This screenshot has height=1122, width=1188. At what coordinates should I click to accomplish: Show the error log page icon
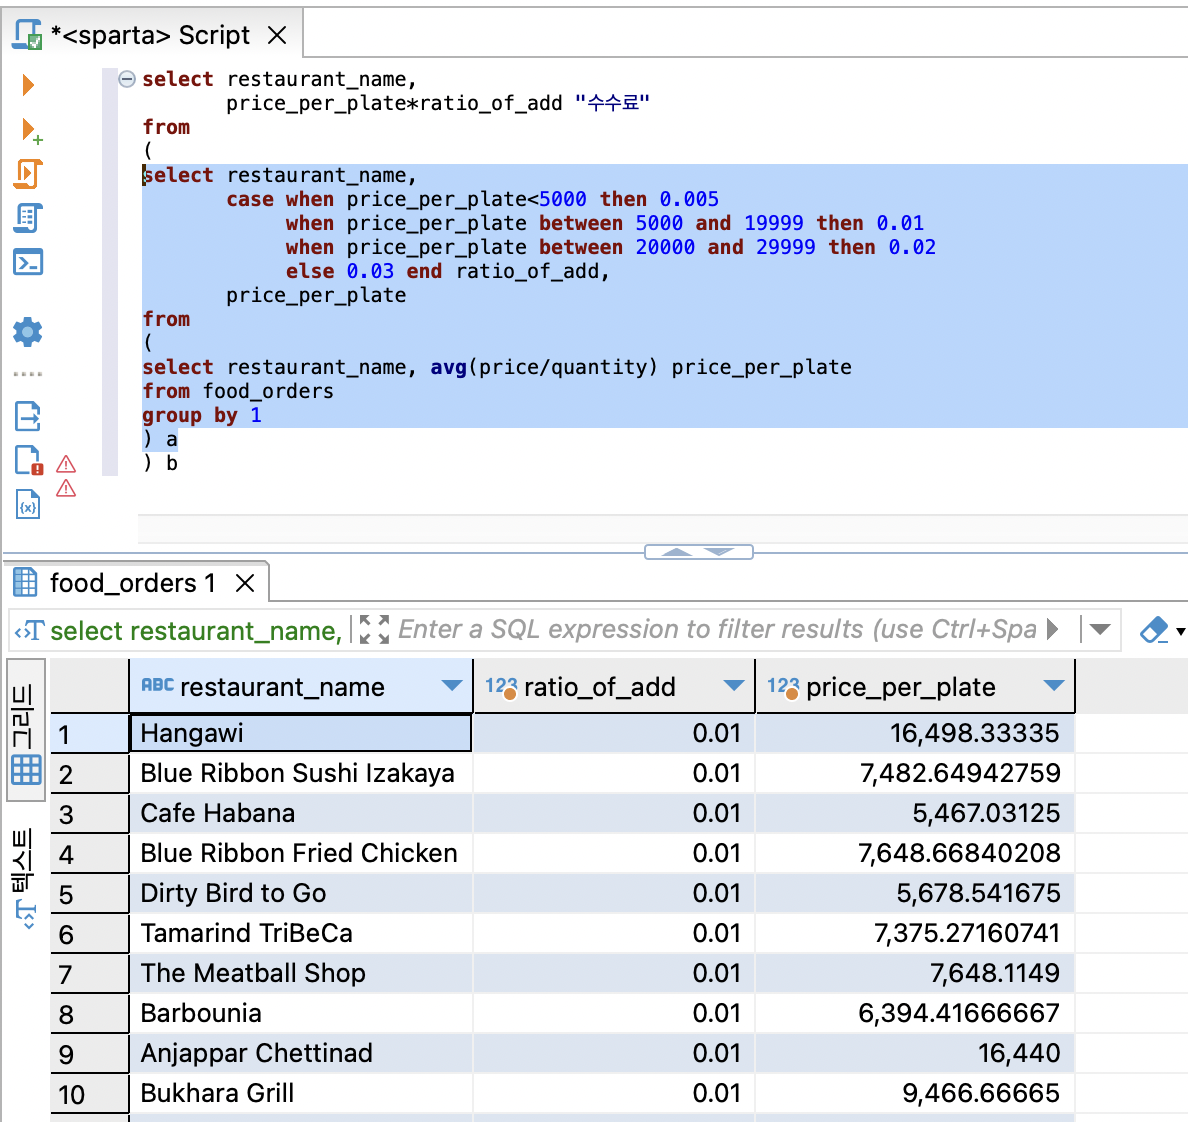click(29, 460)
